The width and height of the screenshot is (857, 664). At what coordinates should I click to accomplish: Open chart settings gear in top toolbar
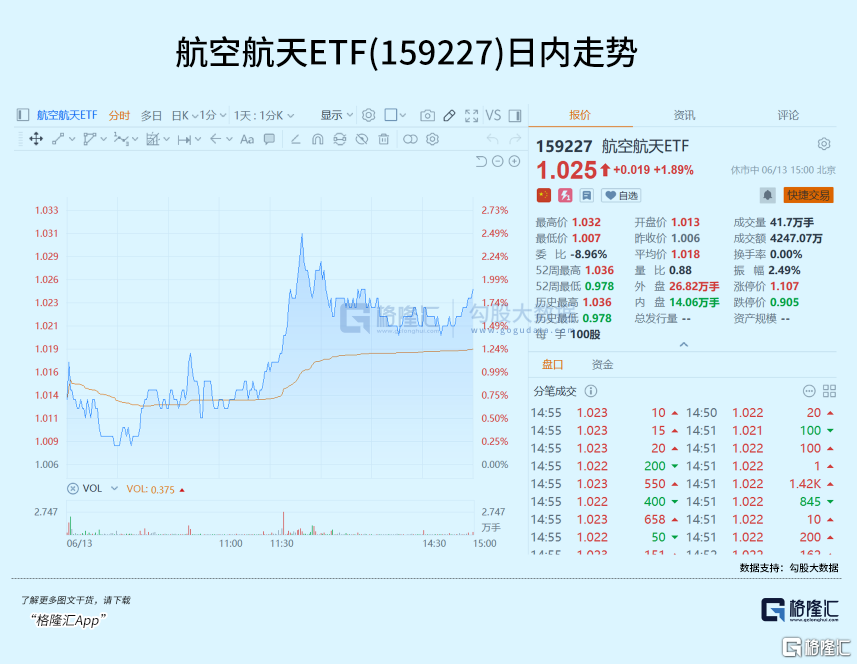coord(368,115)
